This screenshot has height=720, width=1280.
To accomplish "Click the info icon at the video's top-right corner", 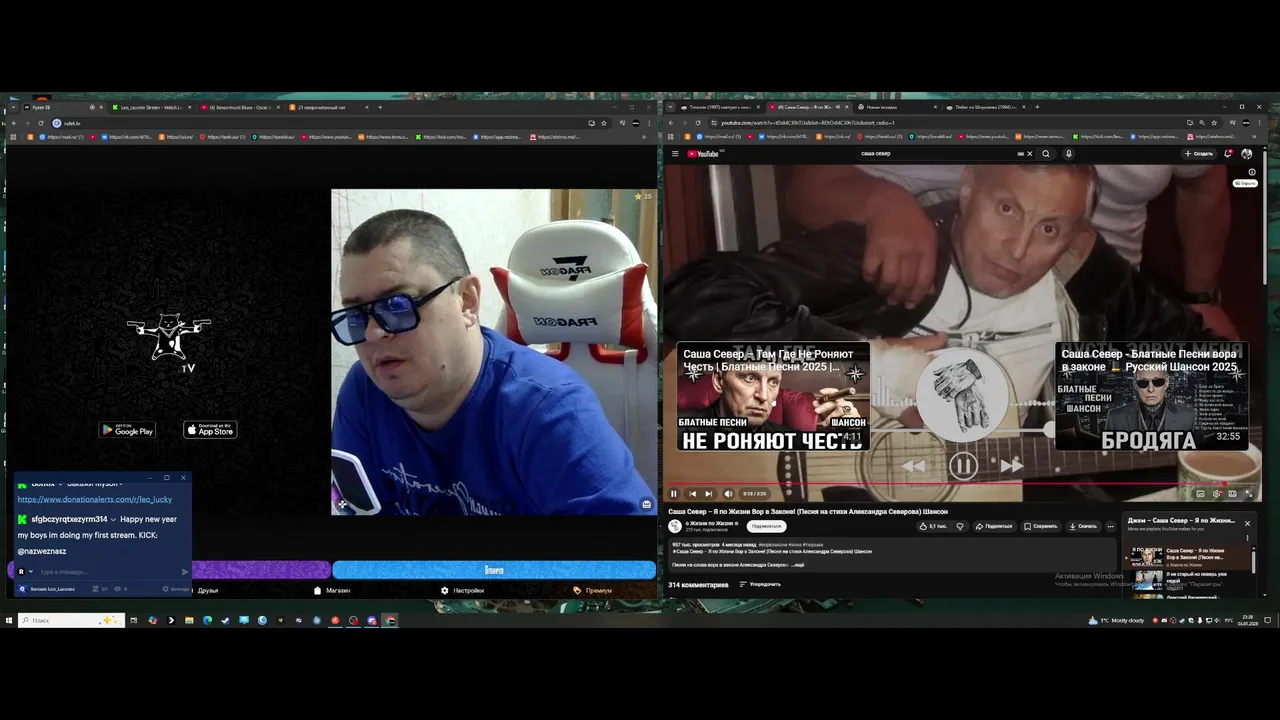I will click(1252, 172).
